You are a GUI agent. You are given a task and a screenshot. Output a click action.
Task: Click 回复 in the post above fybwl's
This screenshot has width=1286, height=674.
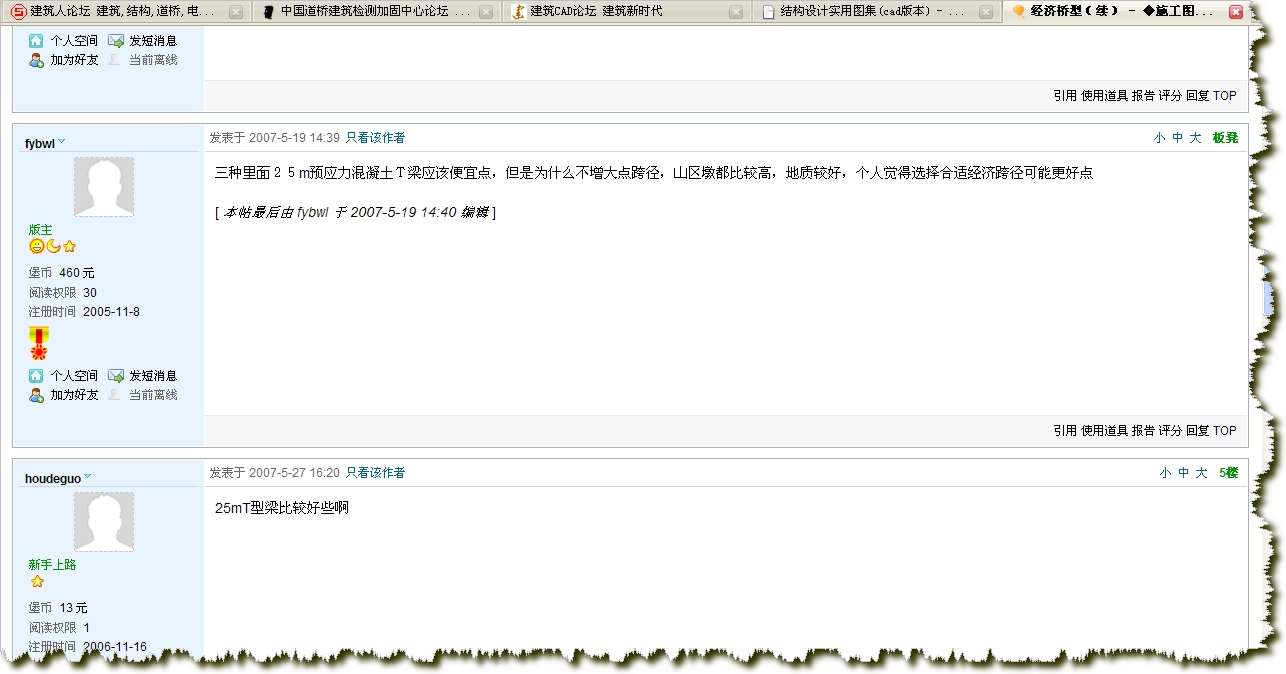tap(1197, 96)
